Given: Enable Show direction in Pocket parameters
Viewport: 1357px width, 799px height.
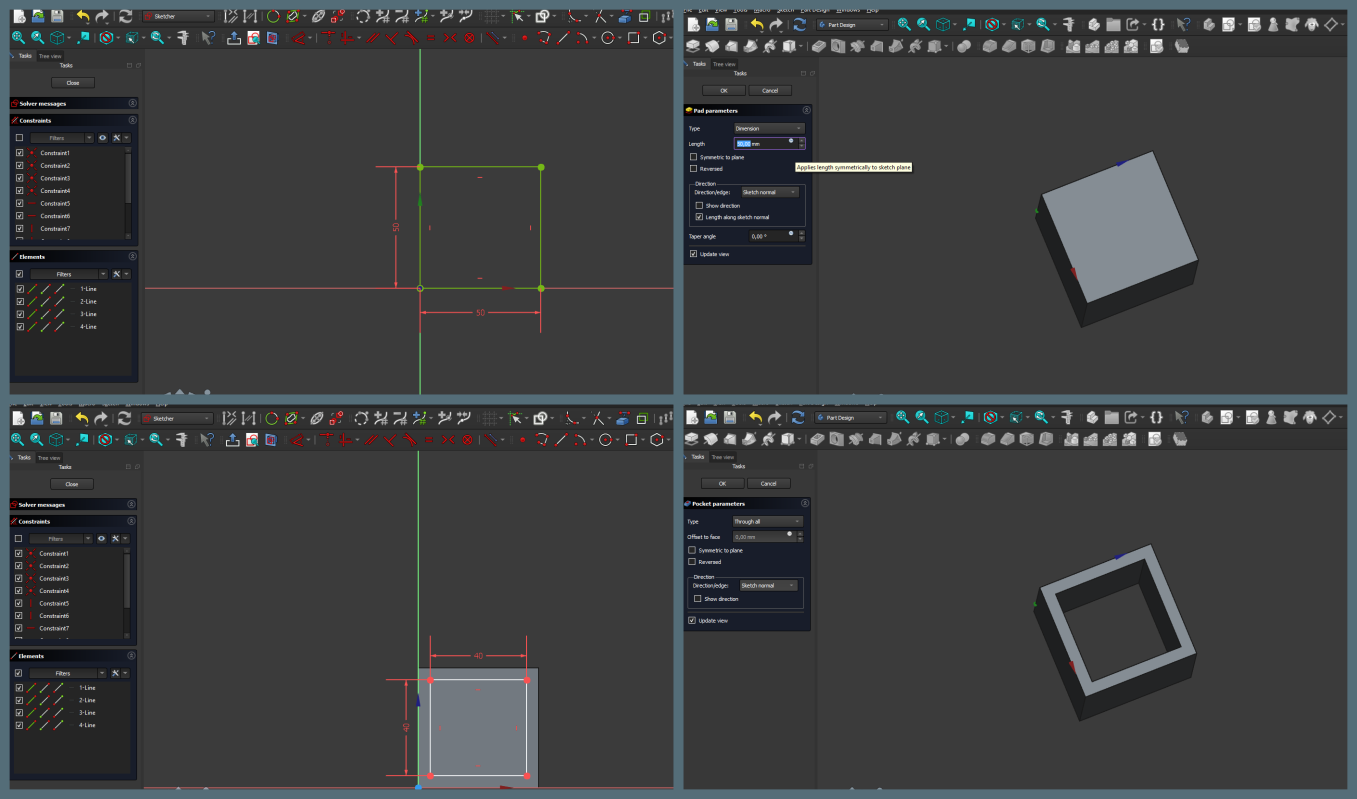Looking at the screenshot, I should (x=697, y=599).
